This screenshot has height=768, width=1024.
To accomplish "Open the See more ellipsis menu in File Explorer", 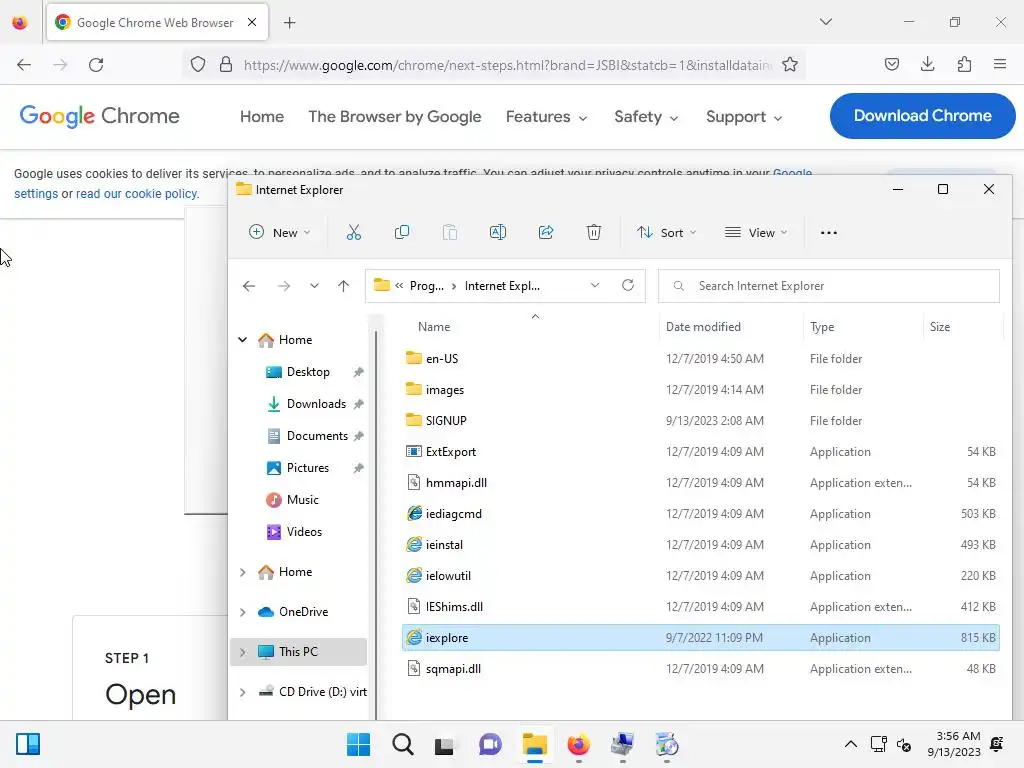I will (x=829, y=232).
